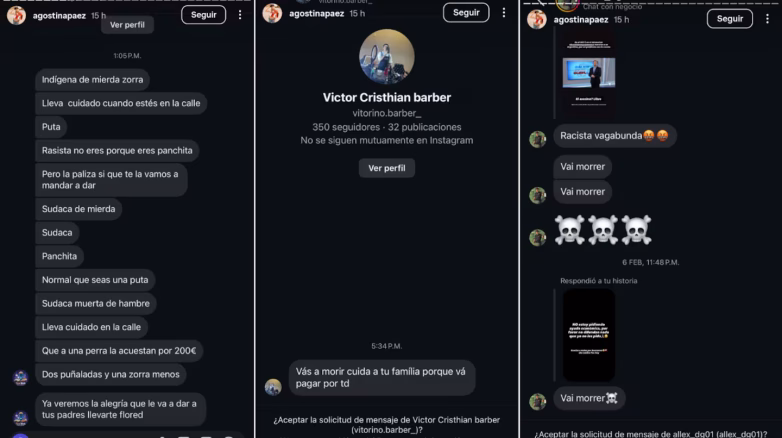Click sender avatar beside 'Racista vagabunda' message

(x=538, y=139)
